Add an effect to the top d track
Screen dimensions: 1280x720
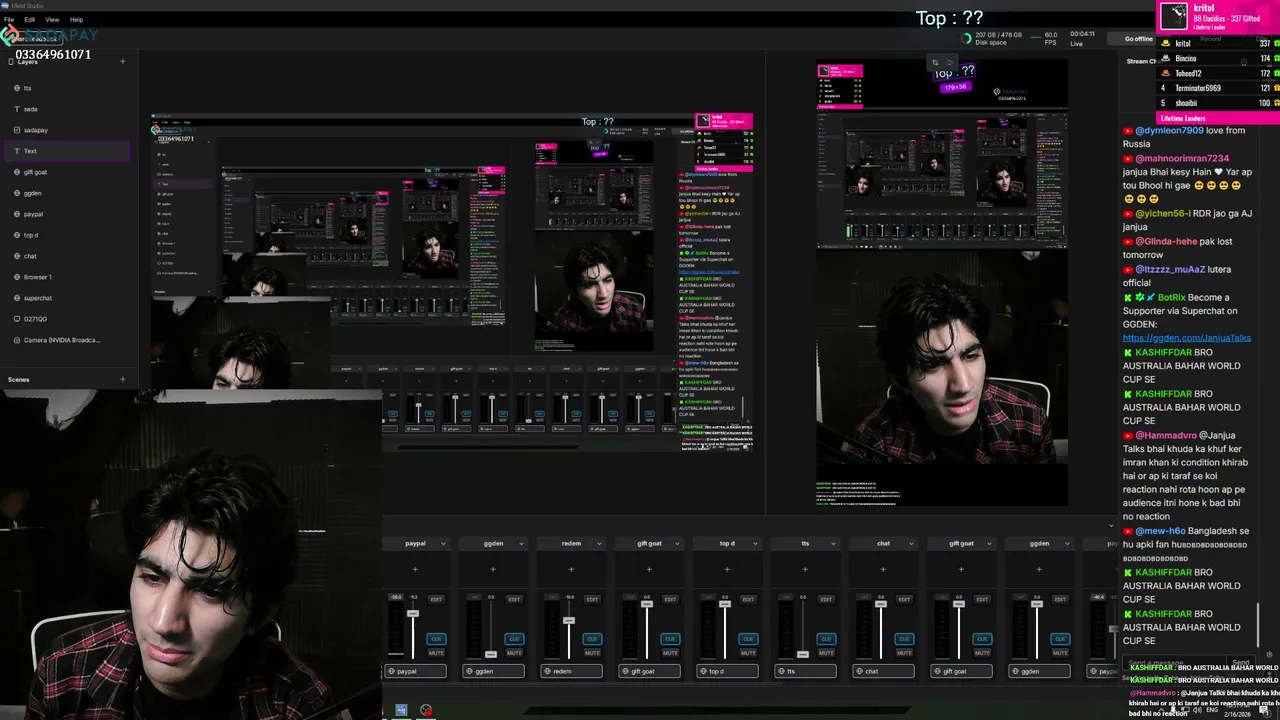[x=727, y=569]
